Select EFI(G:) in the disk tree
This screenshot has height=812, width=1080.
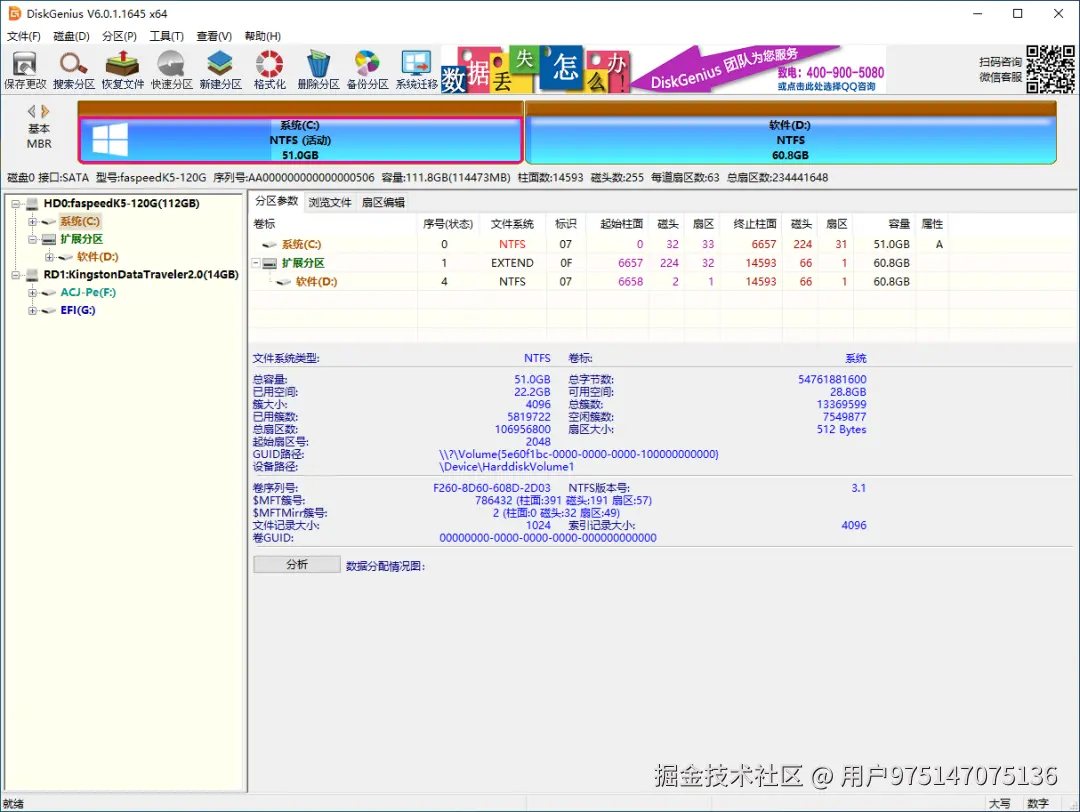pos(78,311)
